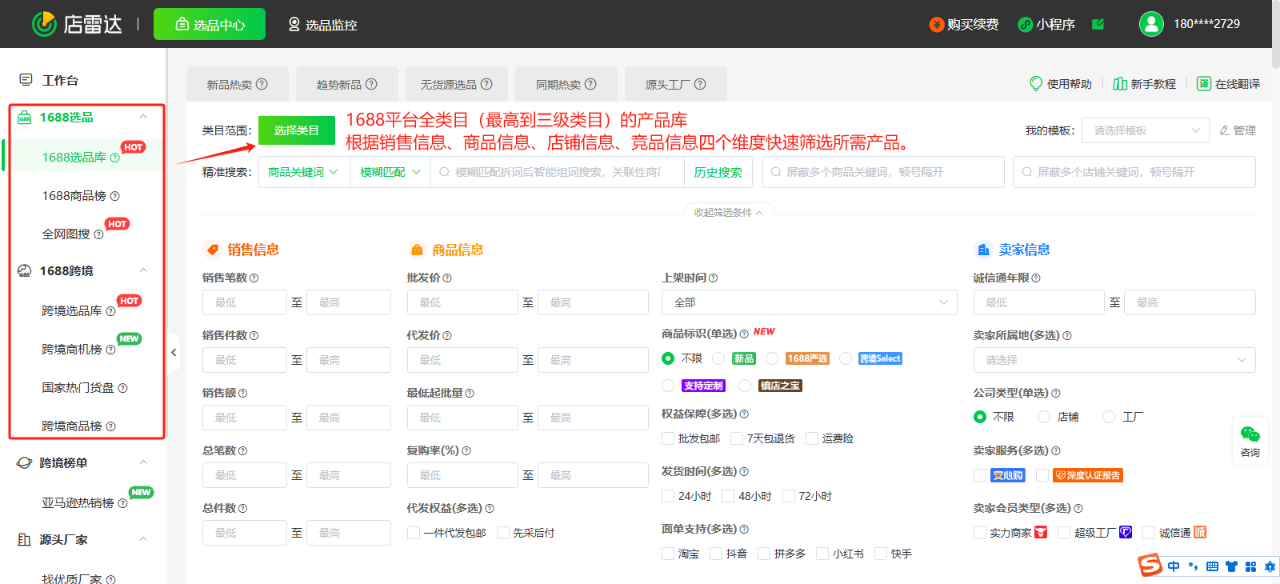Open the 上架时间 全部 dropdown
Screen dimensions: 1280x584
(809, 302)
